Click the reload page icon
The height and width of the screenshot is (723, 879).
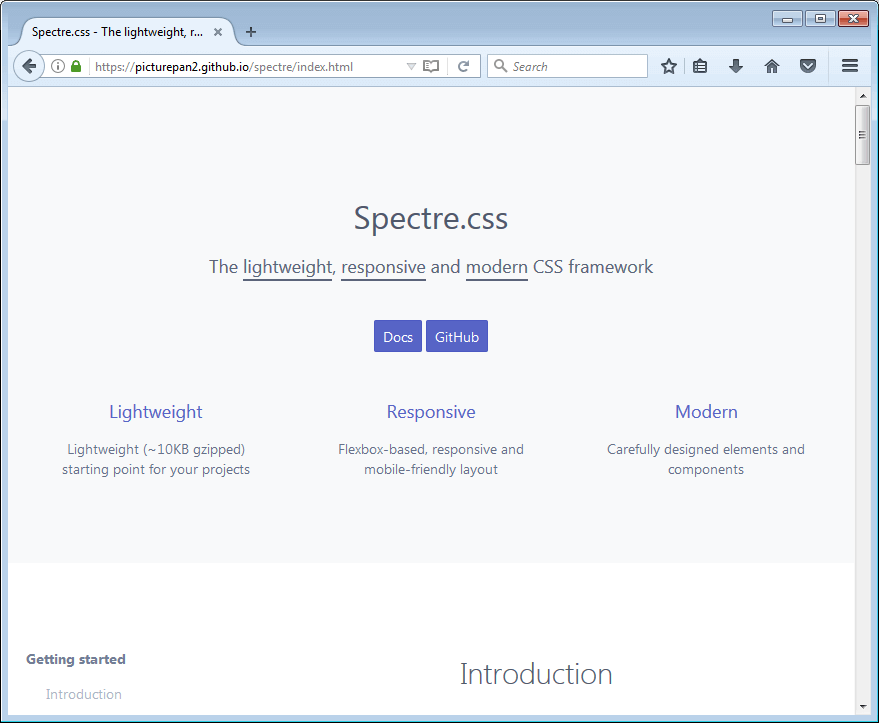[x=463, y=66]
